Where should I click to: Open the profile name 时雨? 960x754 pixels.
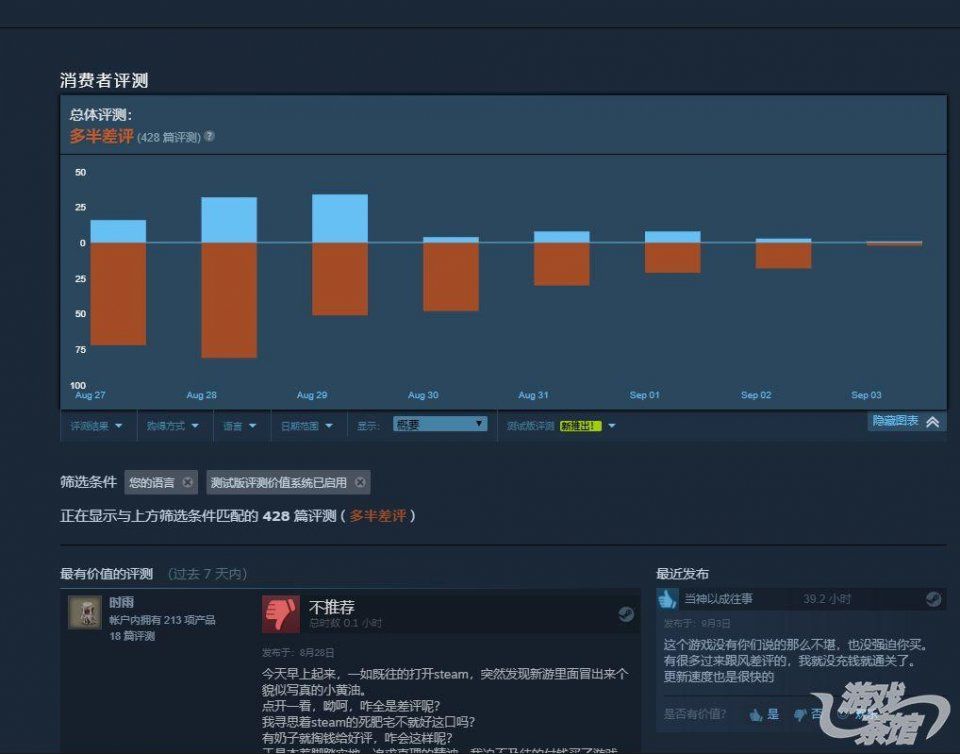pos(121,602)
